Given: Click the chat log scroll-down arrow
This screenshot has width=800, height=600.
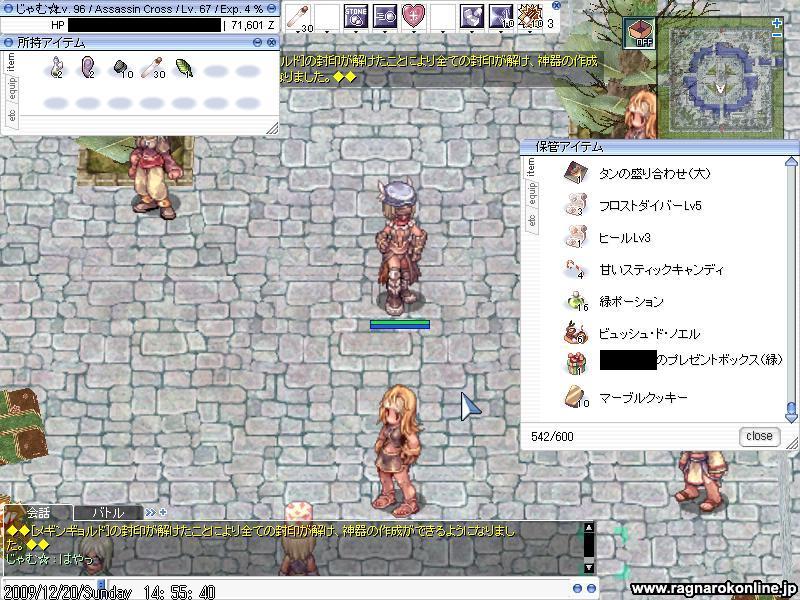Looking at the screenshot, I should click(589, 567).
